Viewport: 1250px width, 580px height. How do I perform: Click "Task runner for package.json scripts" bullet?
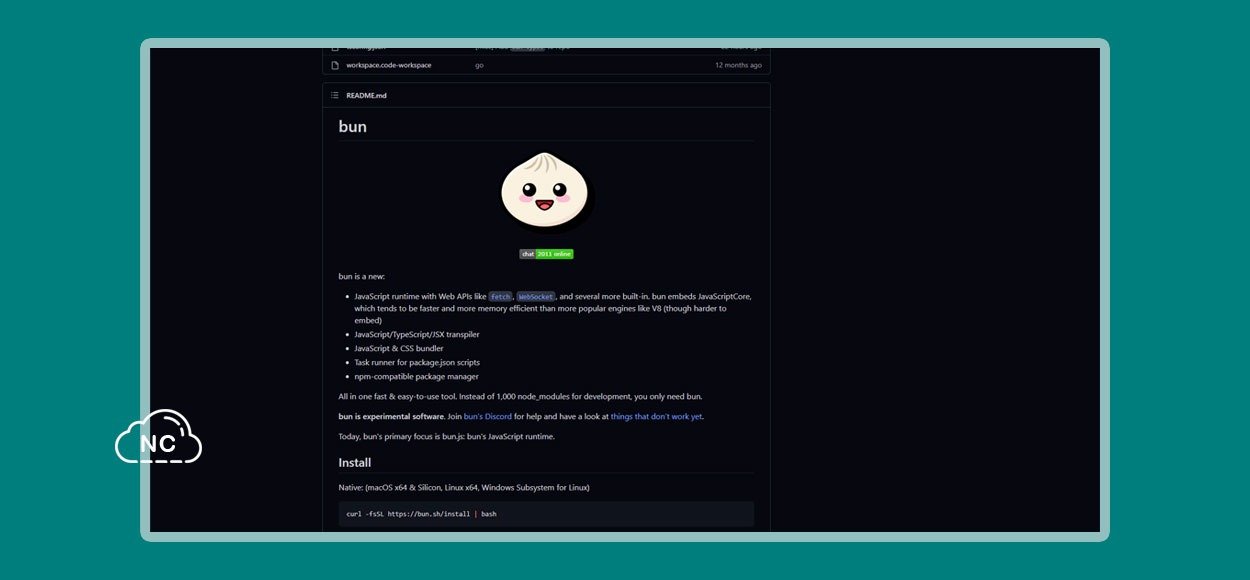tap(417, 362)
